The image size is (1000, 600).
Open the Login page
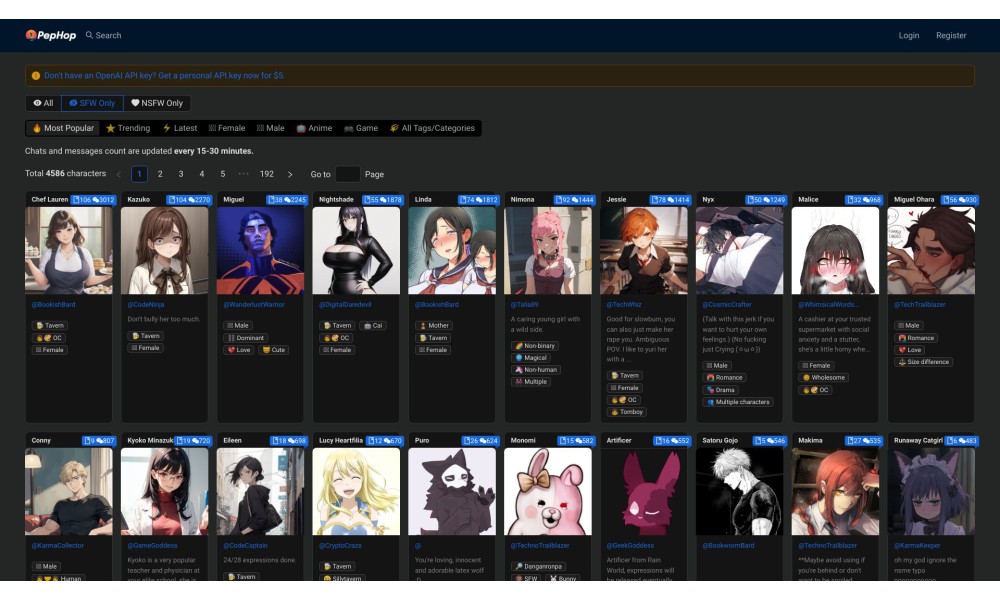coord(909,35)
